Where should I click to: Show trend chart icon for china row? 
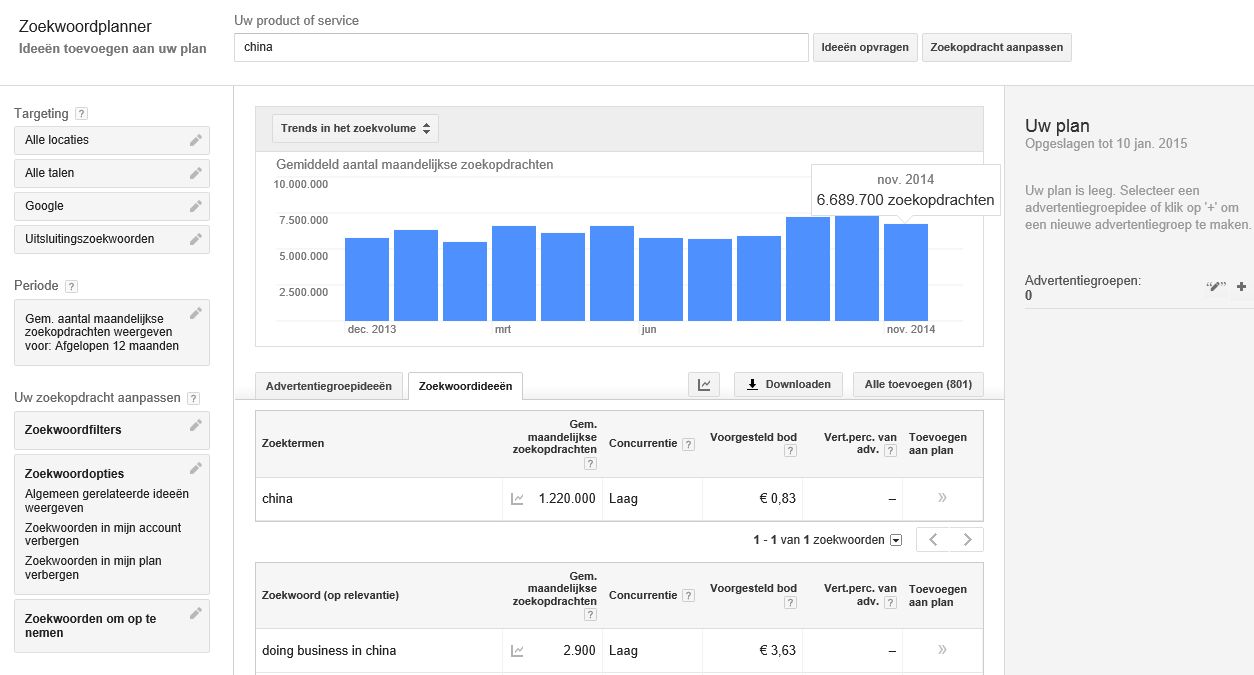tap(517, 499)
